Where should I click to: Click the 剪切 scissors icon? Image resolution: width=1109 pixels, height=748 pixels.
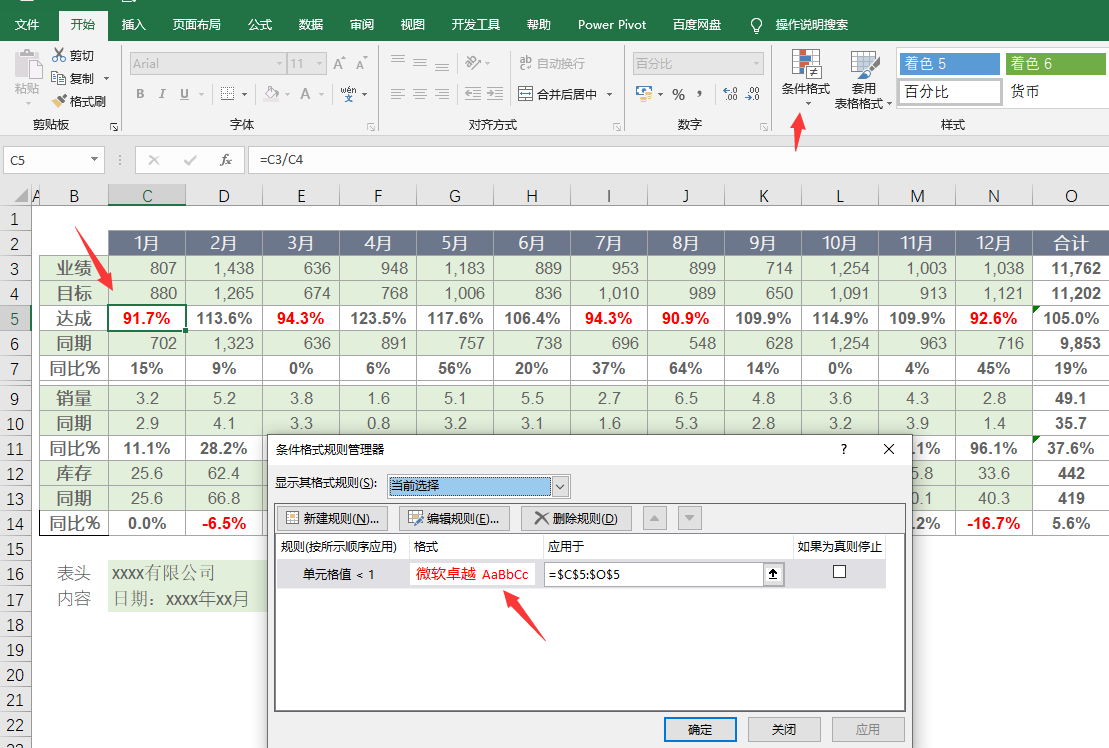pos(59,55)
